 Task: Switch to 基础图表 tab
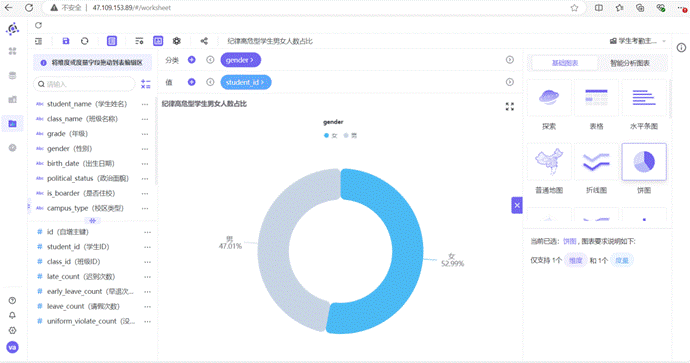coord(565,63)
